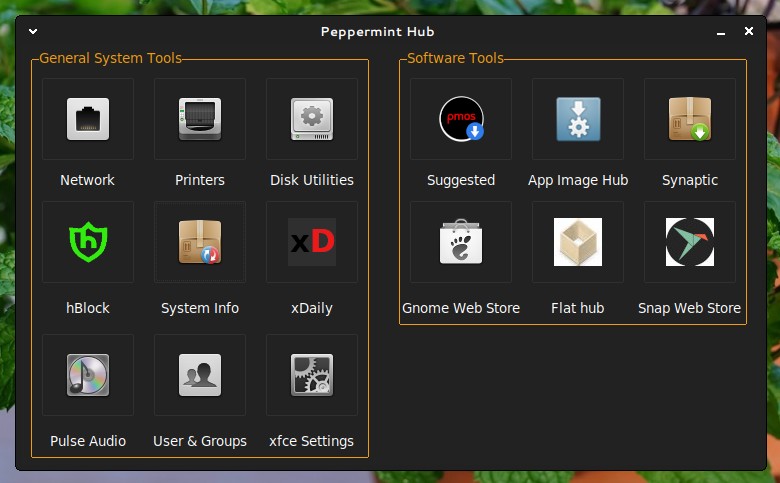Launch Flat hub box icon
Screen dimensions: 780x483
(578, 242)
